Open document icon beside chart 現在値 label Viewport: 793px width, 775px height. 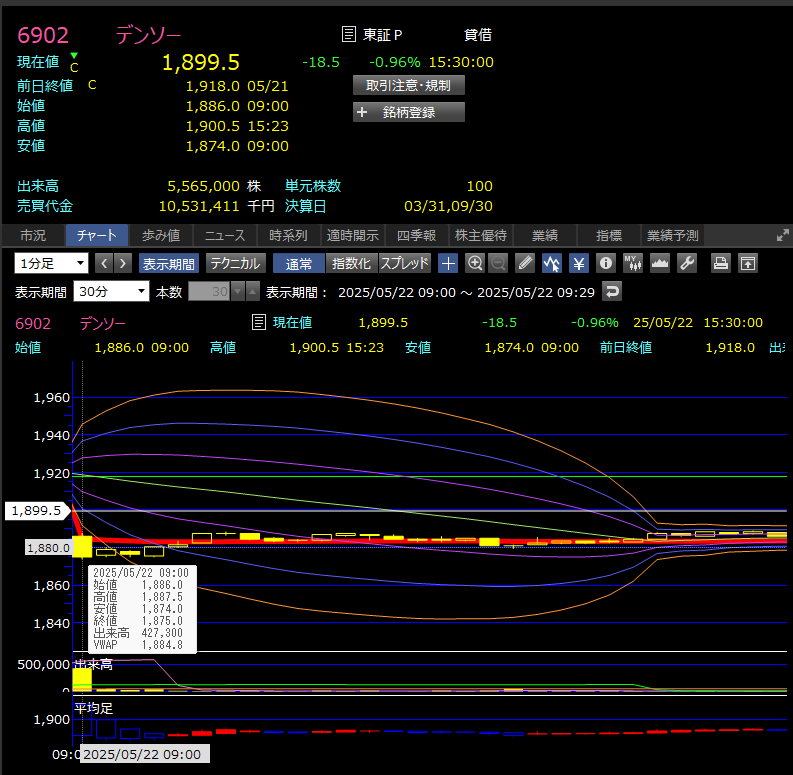point(259,322)
